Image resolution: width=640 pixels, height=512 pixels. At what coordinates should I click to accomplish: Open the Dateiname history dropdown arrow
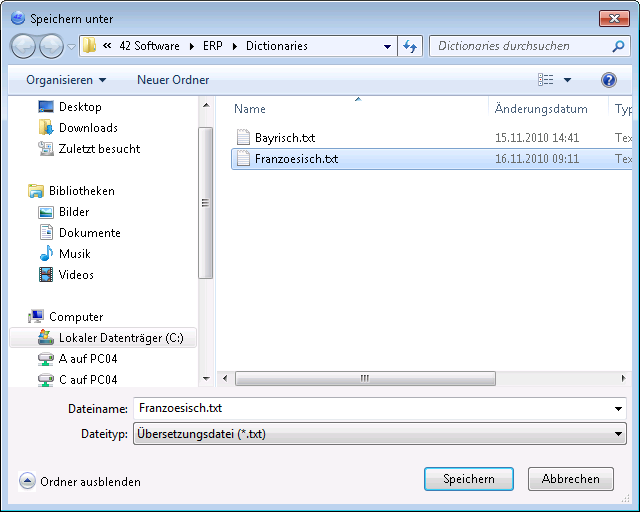pyautogui.click(x=618, y=409)
